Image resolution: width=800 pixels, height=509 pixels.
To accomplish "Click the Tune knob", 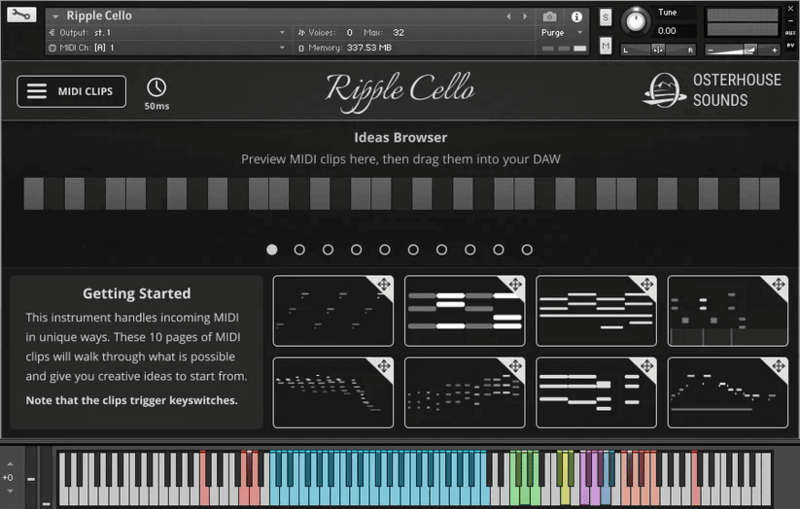I will click(x=636, y=21).
